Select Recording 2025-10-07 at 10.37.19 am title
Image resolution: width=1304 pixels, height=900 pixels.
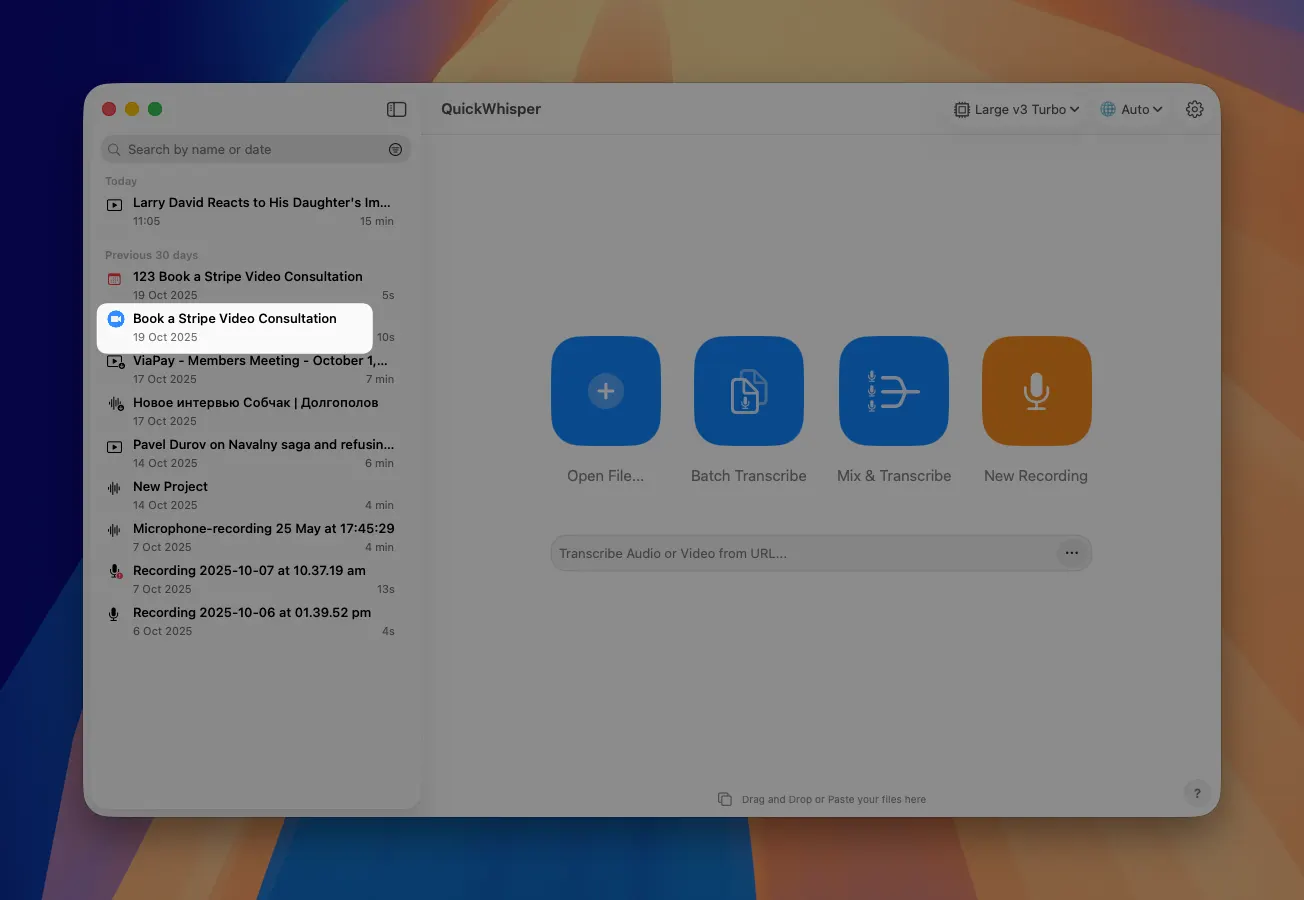coord(249,570)
